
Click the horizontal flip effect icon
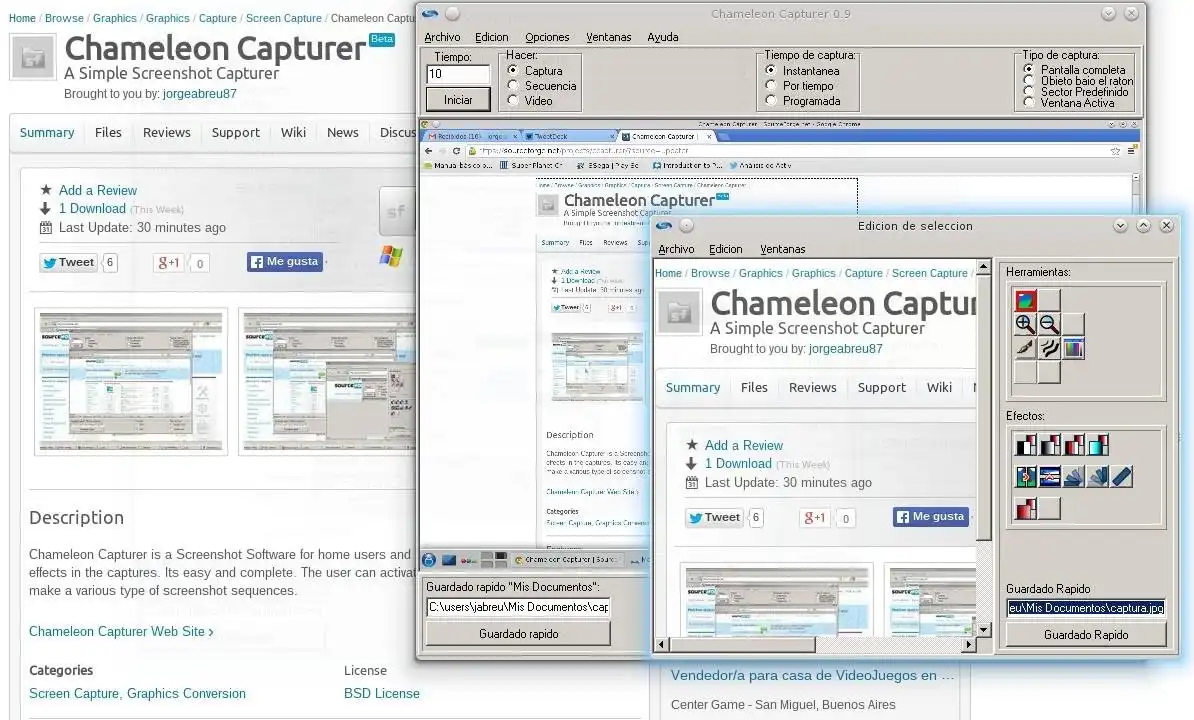(1026, 476)
